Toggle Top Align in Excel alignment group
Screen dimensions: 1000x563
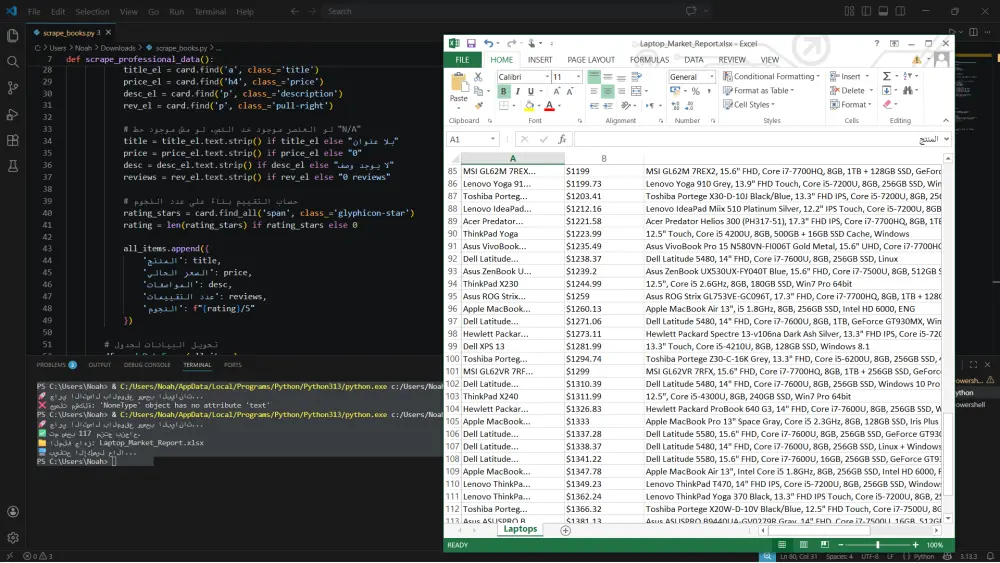(x=594, y=77)
